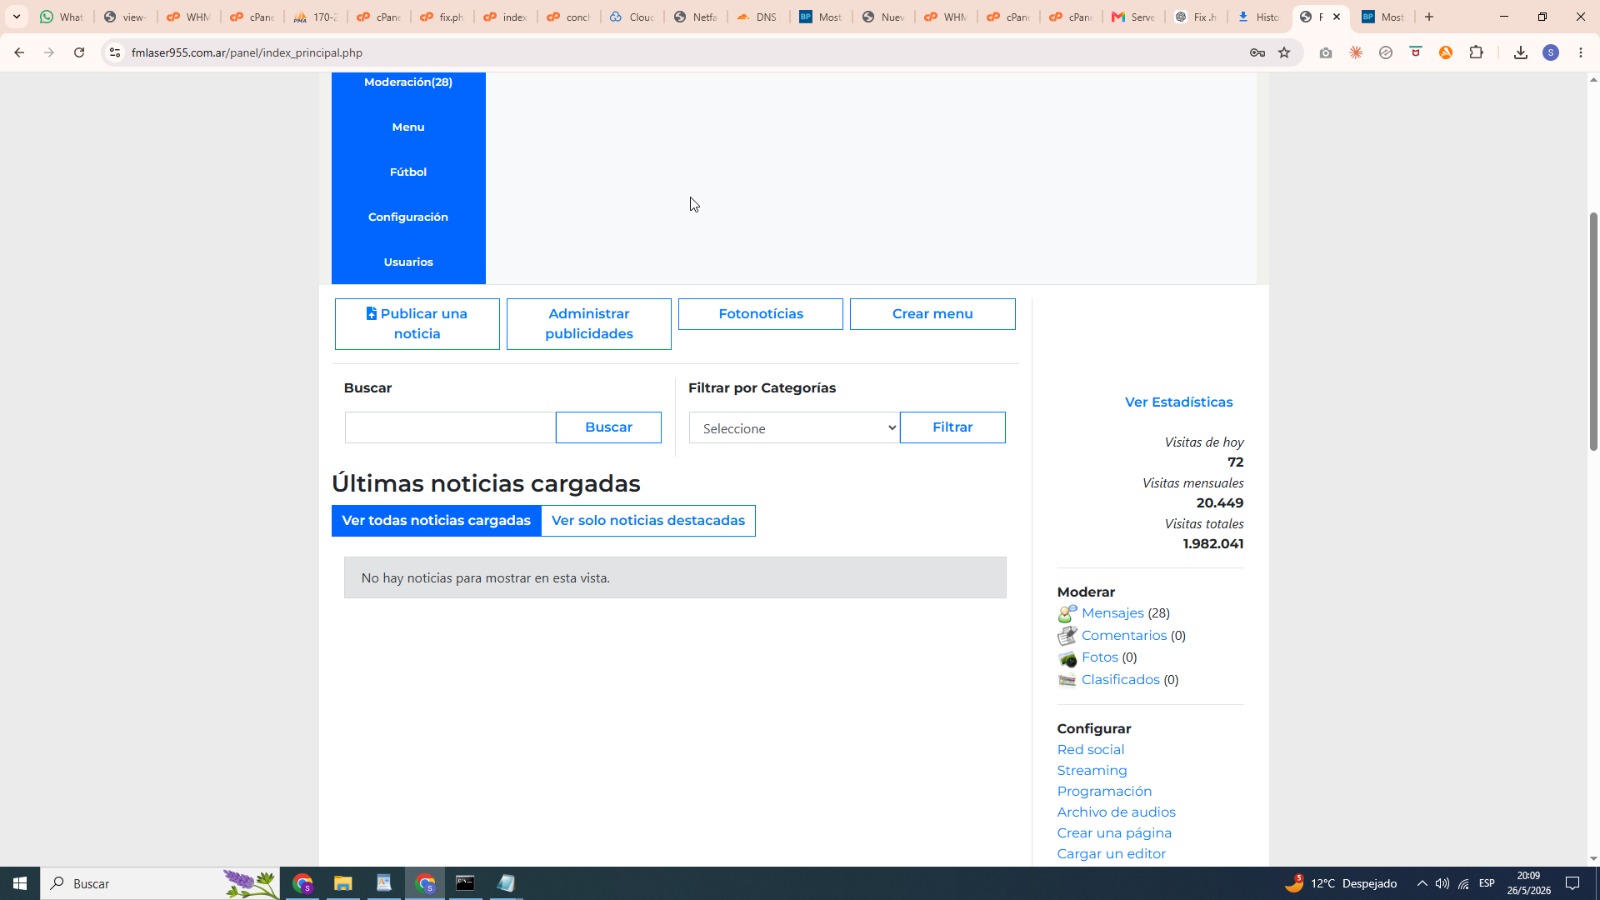
Task: Click the site information icon in address bar
Action: [x=115, y=53]
